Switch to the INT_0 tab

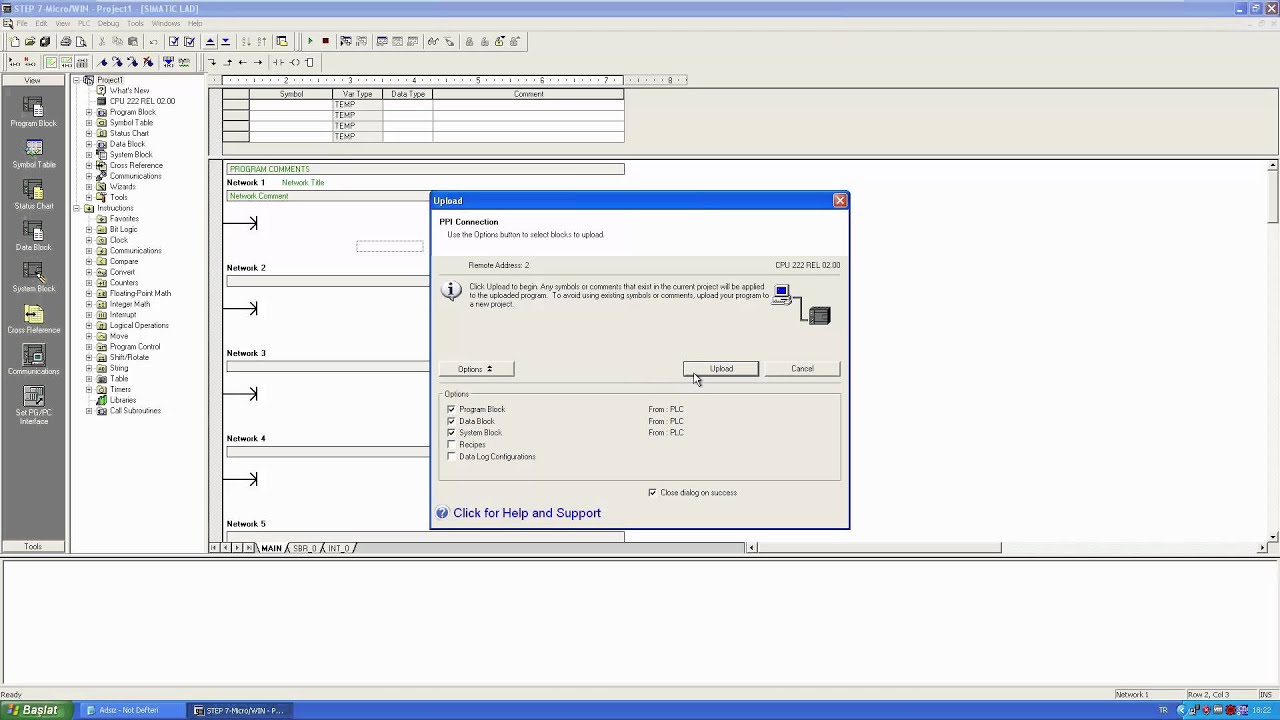tap(339, 548)
